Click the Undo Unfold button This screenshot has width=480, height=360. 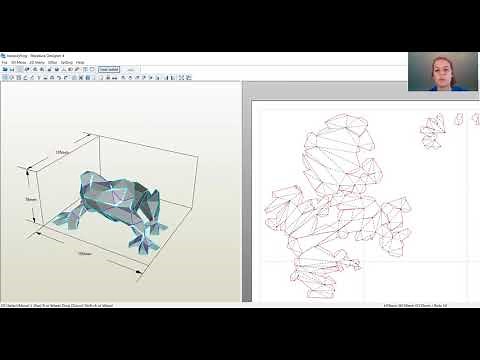(109, 69)
